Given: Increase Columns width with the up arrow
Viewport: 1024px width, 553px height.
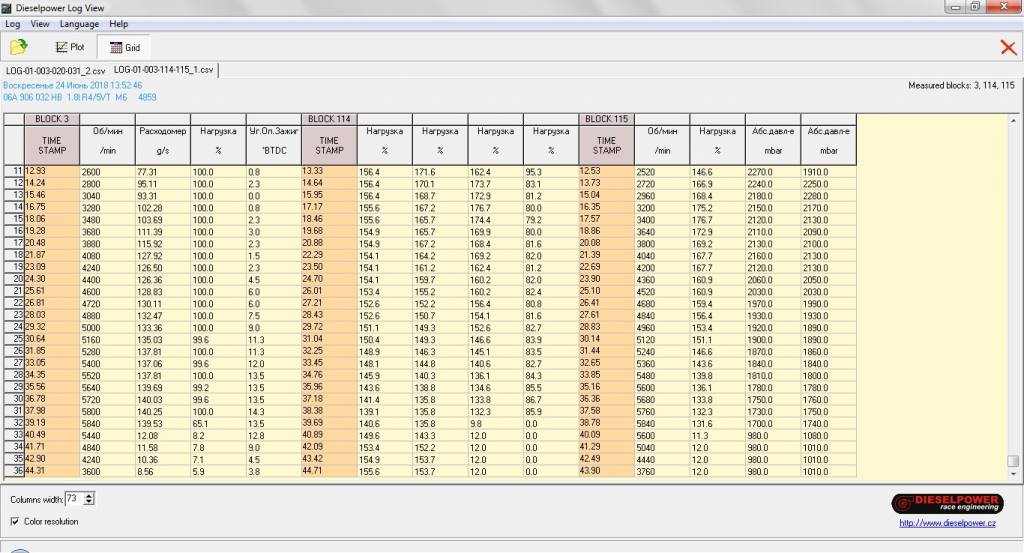Looking at the screenshot, I should click(90, 494).
